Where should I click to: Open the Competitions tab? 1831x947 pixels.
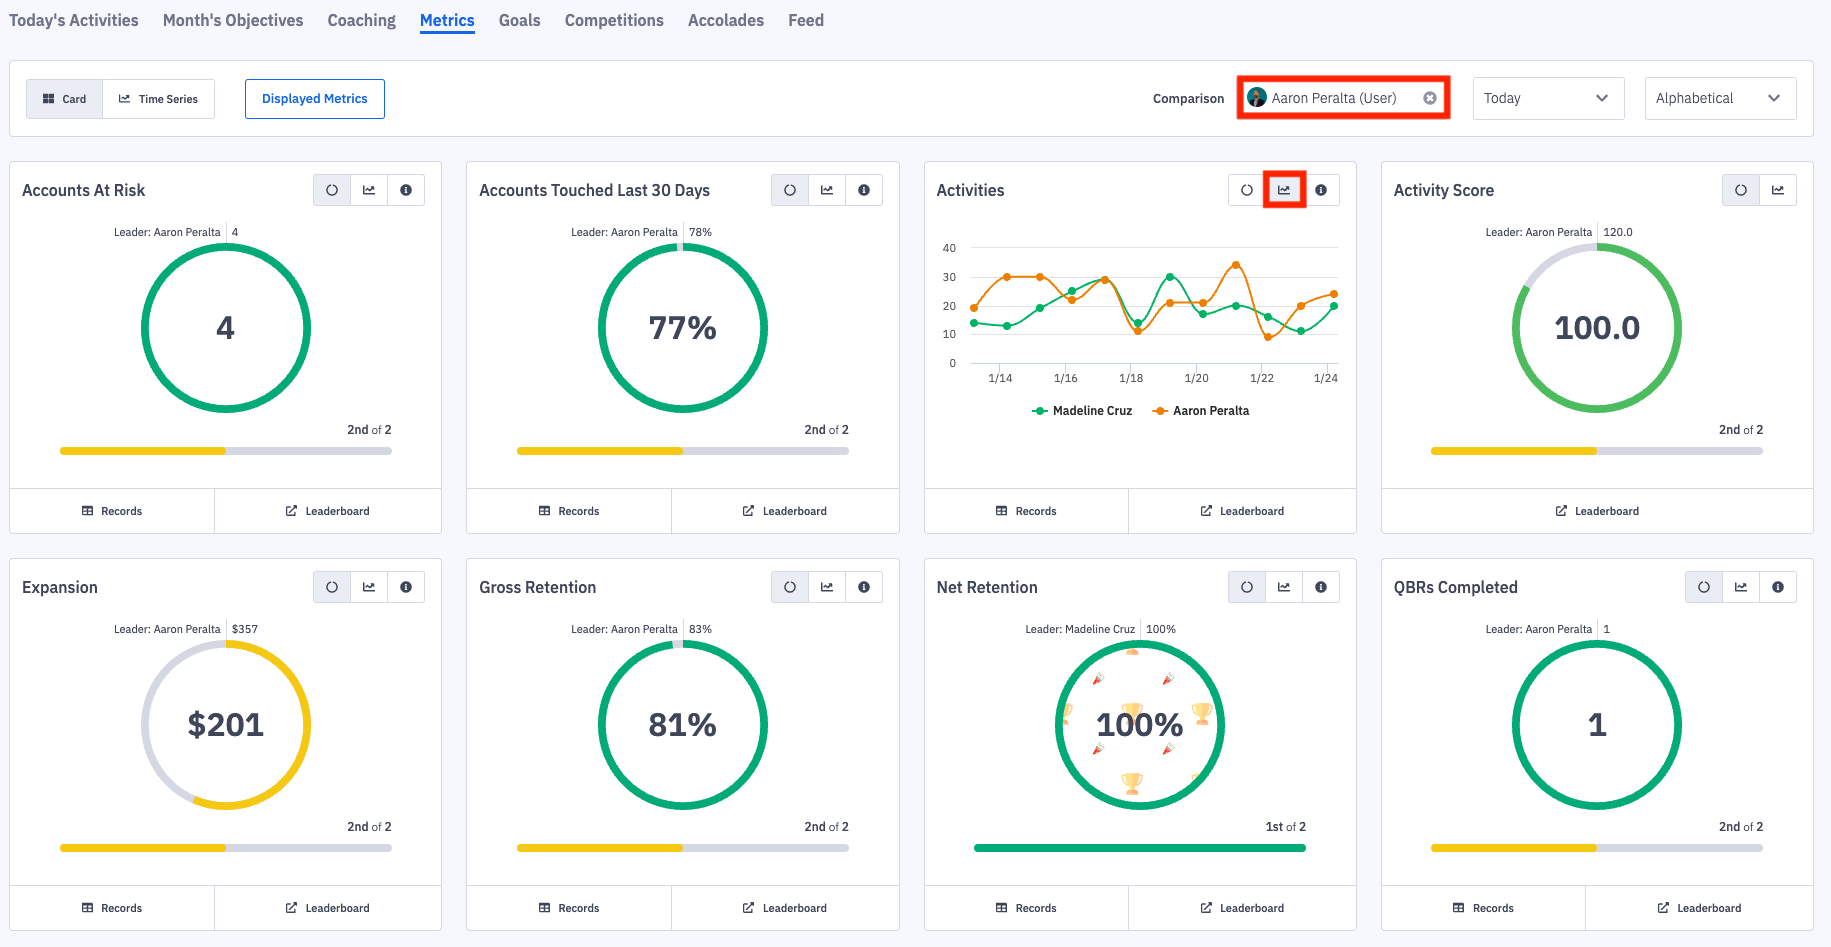click(614, 20)
